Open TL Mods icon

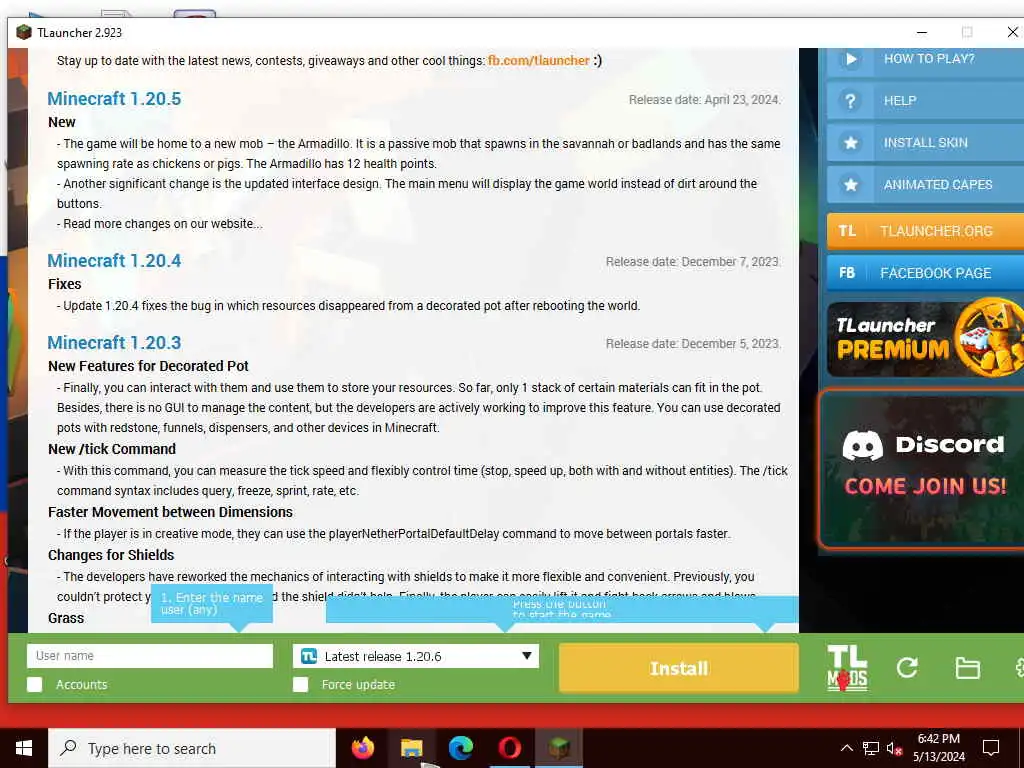[x=846, y=668]
